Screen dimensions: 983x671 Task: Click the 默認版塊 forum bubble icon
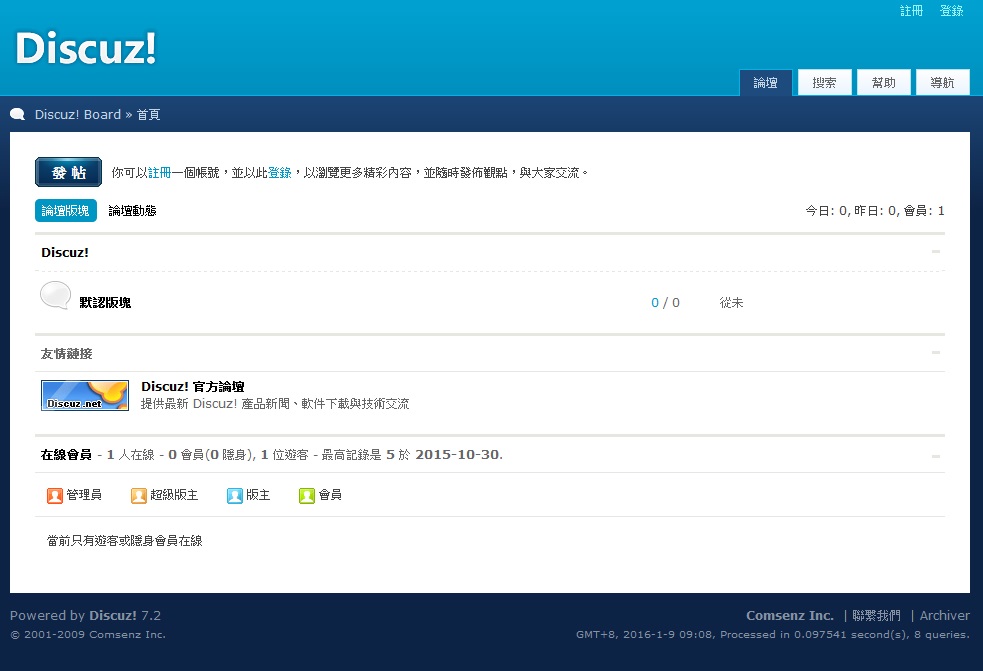55,295
